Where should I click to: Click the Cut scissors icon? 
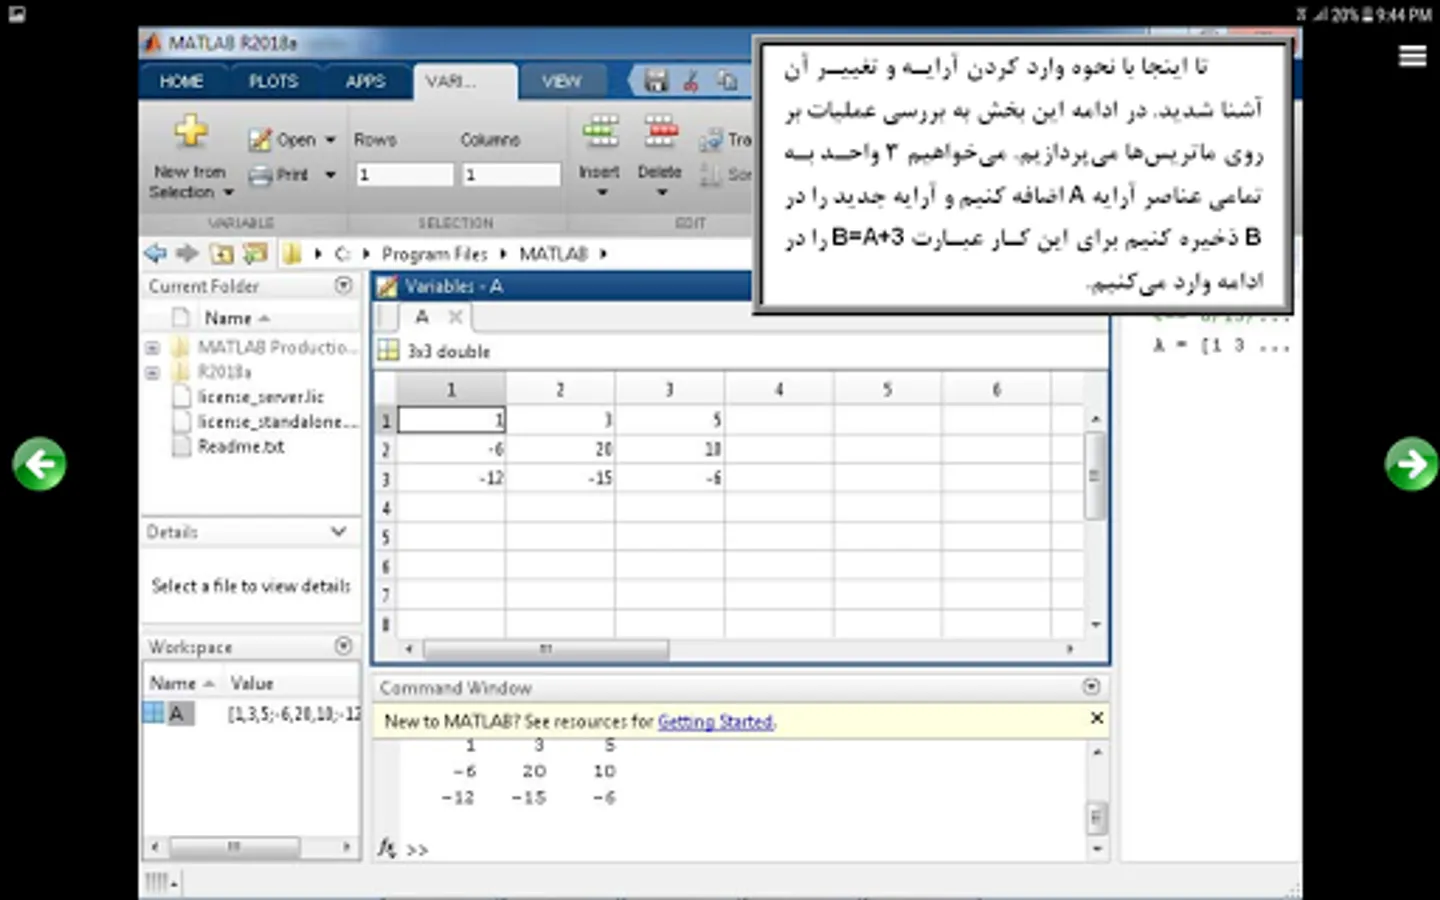click(x=690, y=81)
